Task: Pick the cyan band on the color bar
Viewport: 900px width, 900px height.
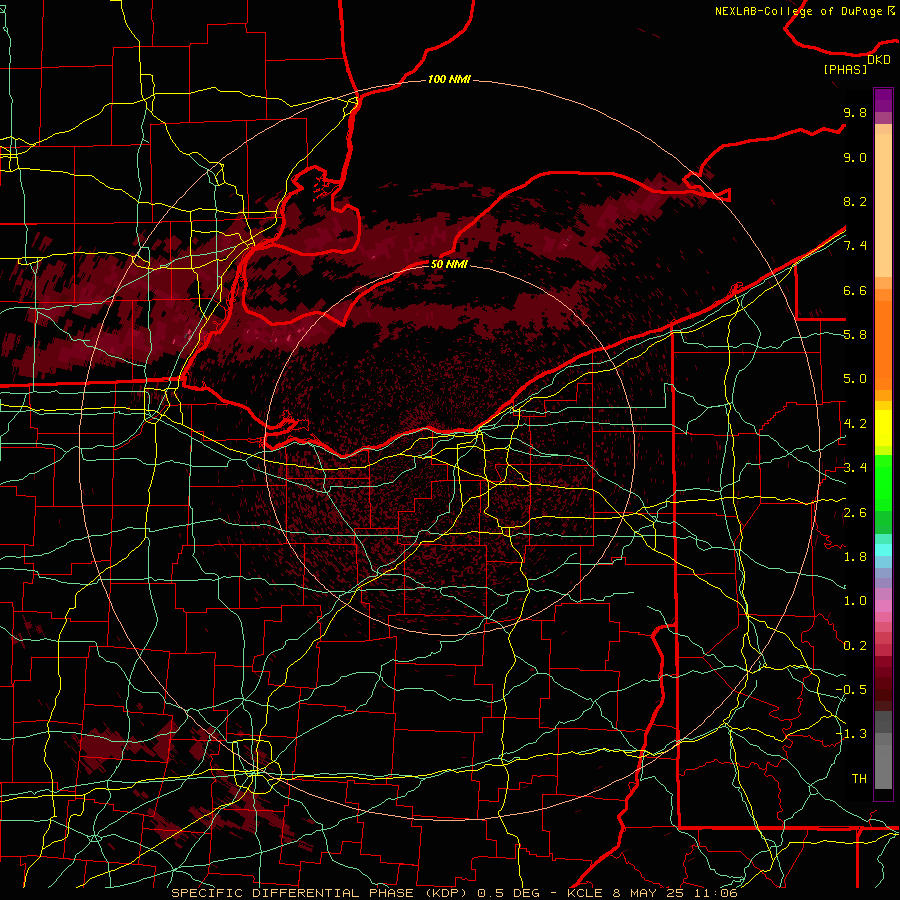Action: 883,550
